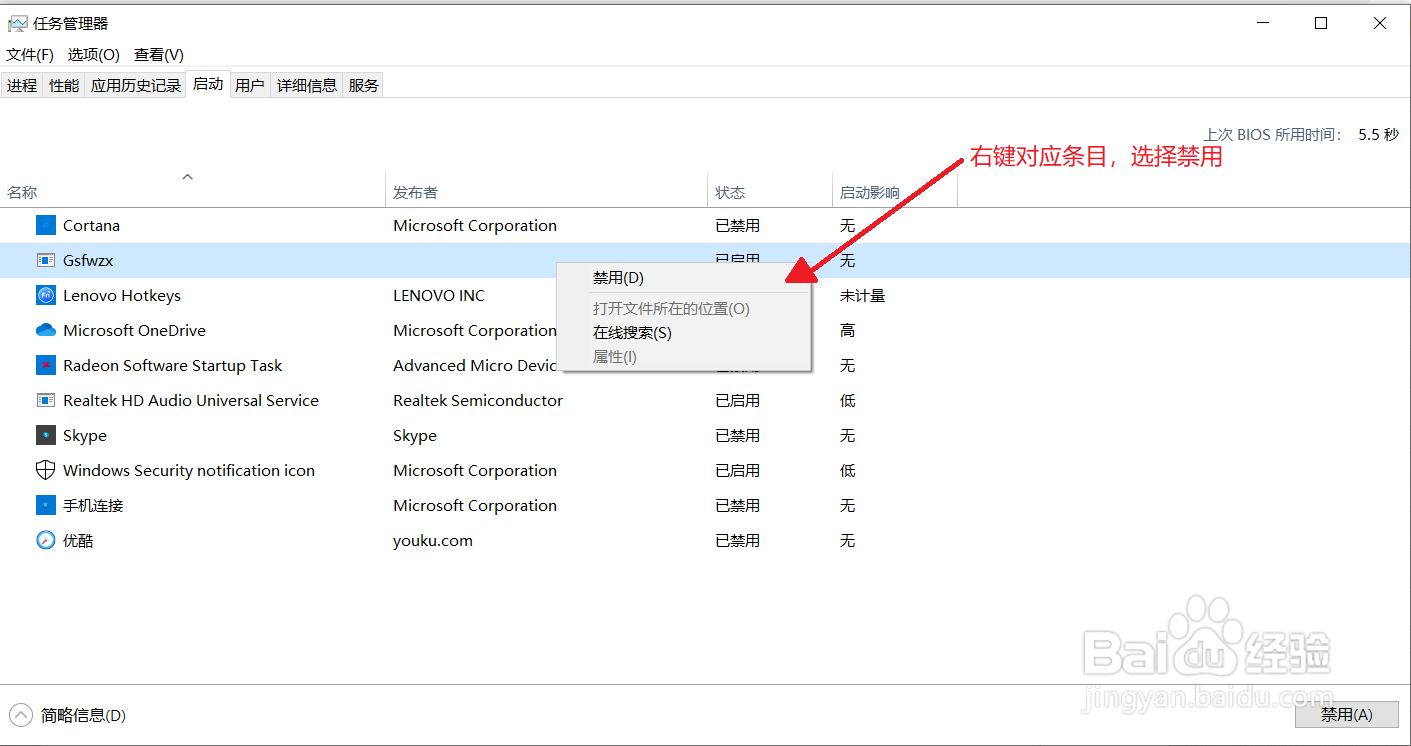Select Windows Security notification icon name
1411x746 pixels.
[189, 470]
